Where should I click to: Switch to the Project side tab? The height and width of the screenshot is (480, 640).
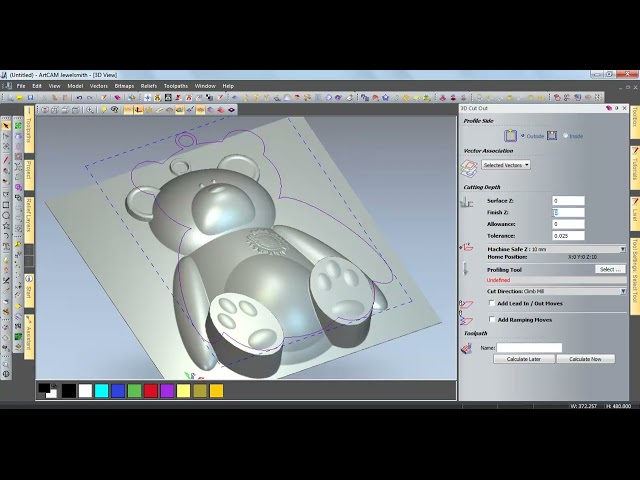tap(29, 173)
